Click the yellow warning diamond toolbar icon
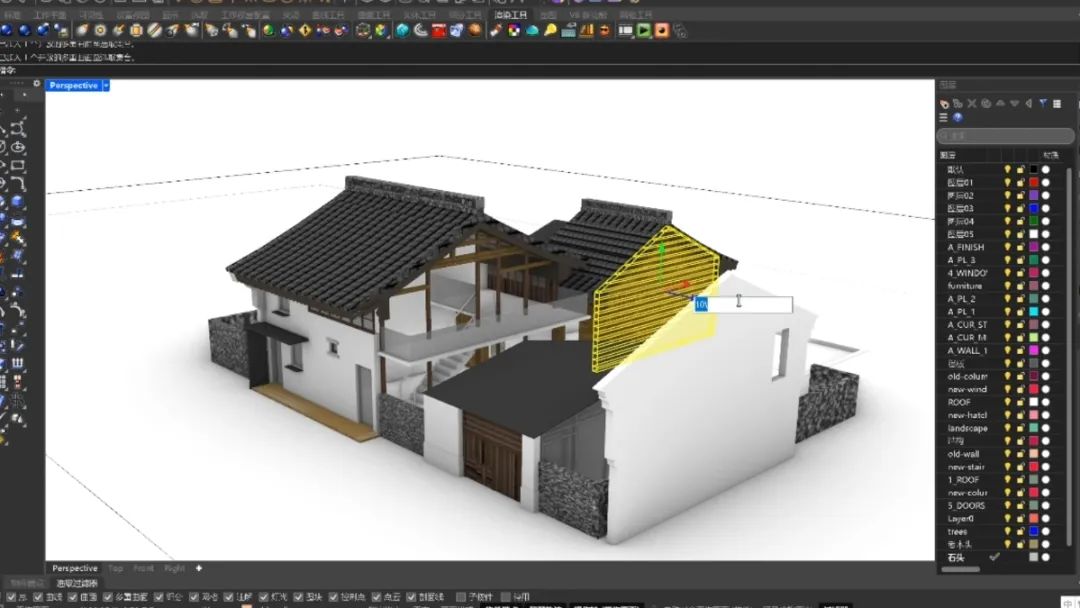1080x608 pixels. [x=305, y=31]
